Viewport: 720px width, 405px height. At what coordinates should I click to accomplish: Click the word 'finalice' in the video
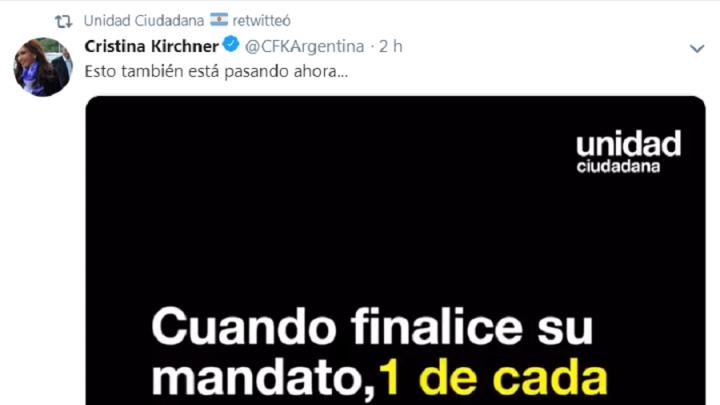pyautogui.click(x=437, y=326)
